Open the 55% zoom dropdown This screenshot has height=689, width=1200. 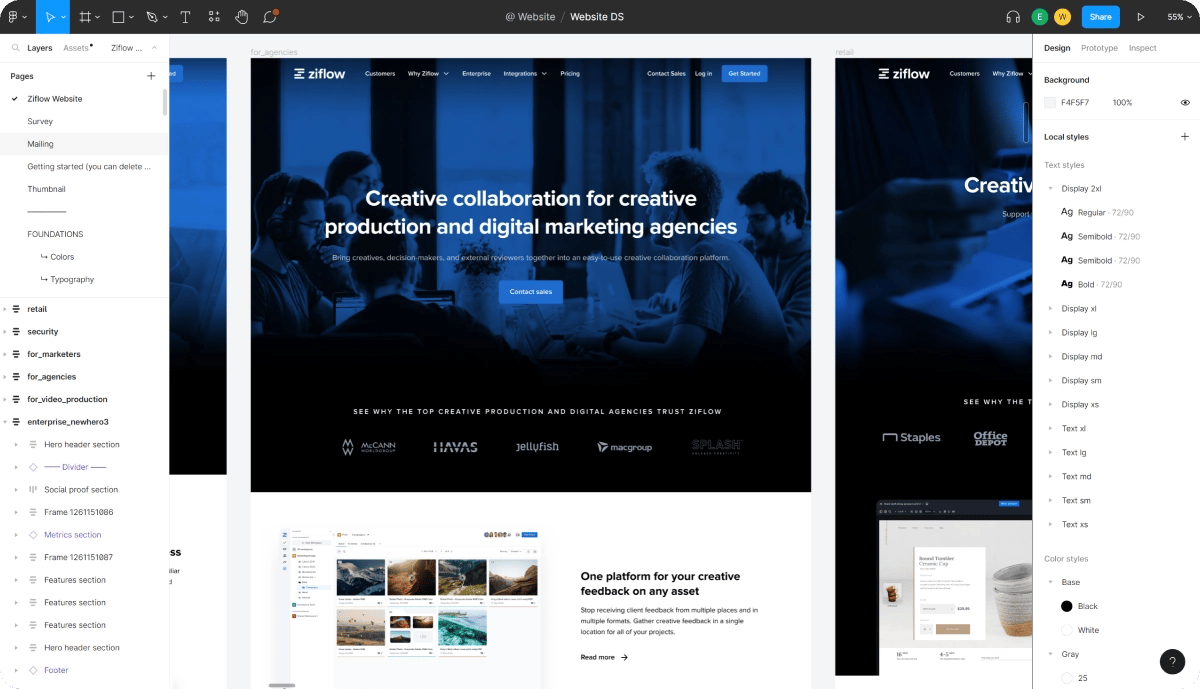coord(1178,17)
